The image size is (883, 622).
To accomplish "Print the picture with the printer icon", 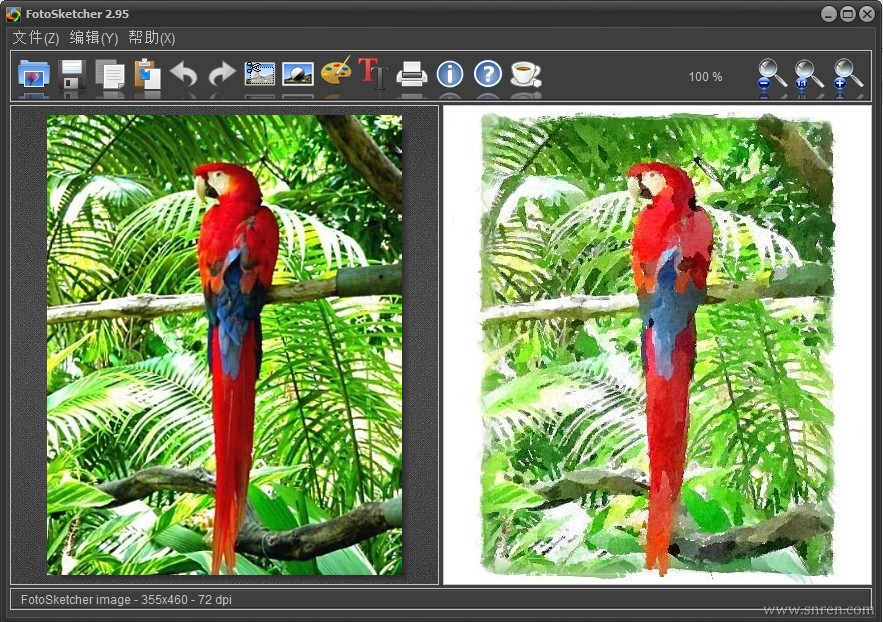I will (x=412, y=74).
